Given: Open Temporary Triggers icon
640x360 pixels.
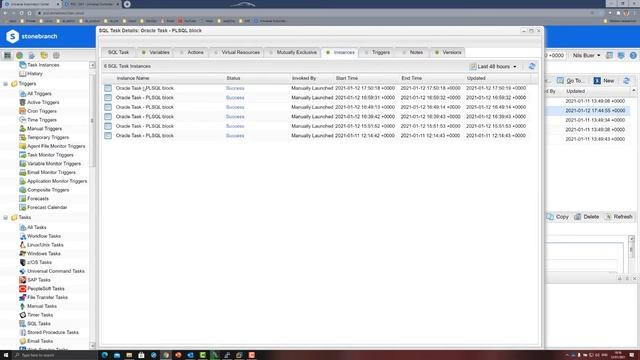Looking at the screenshot, I should click(x=23, y=138).
